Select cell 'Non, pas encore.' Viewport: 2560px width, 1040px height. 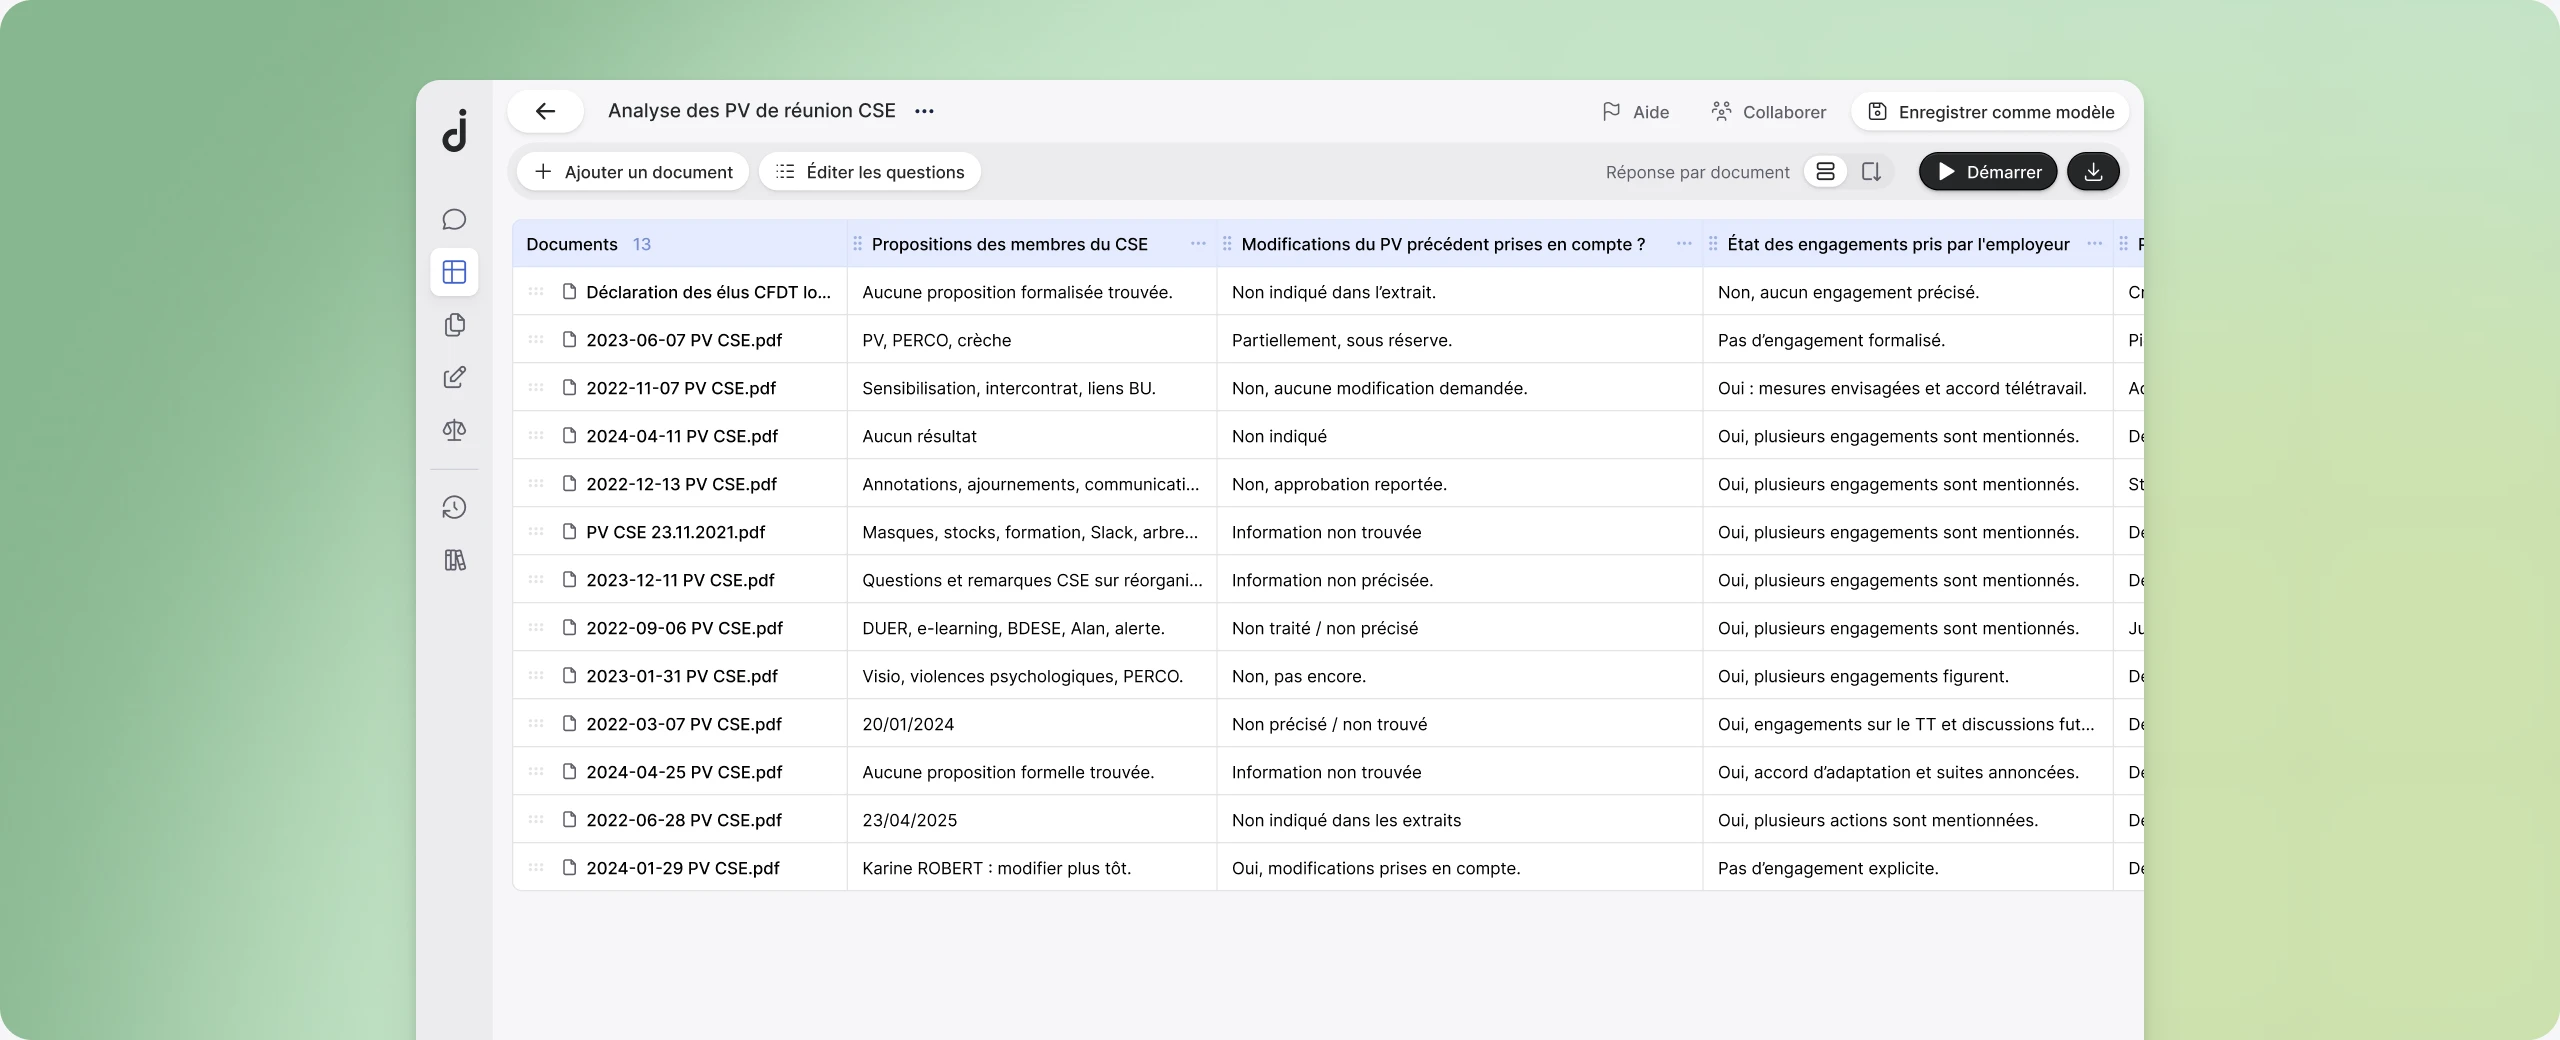point(1460,676)
